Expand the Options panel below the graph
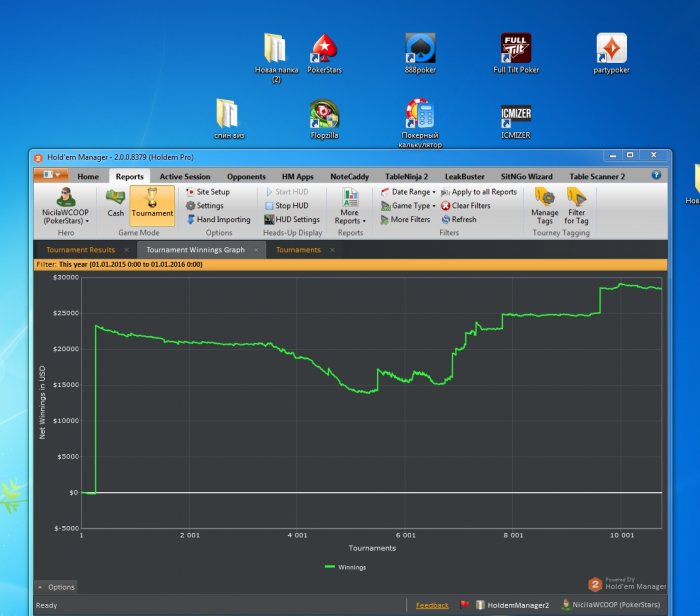700x616 pixels. tap(56, 587)
